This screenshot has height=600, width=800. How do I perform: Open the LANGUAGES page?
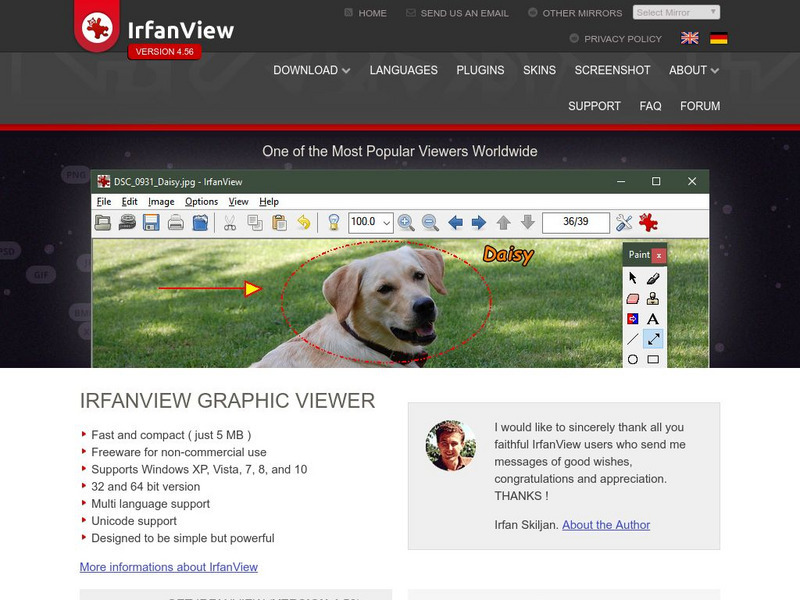pyautogui.click(x=404, y=70)
